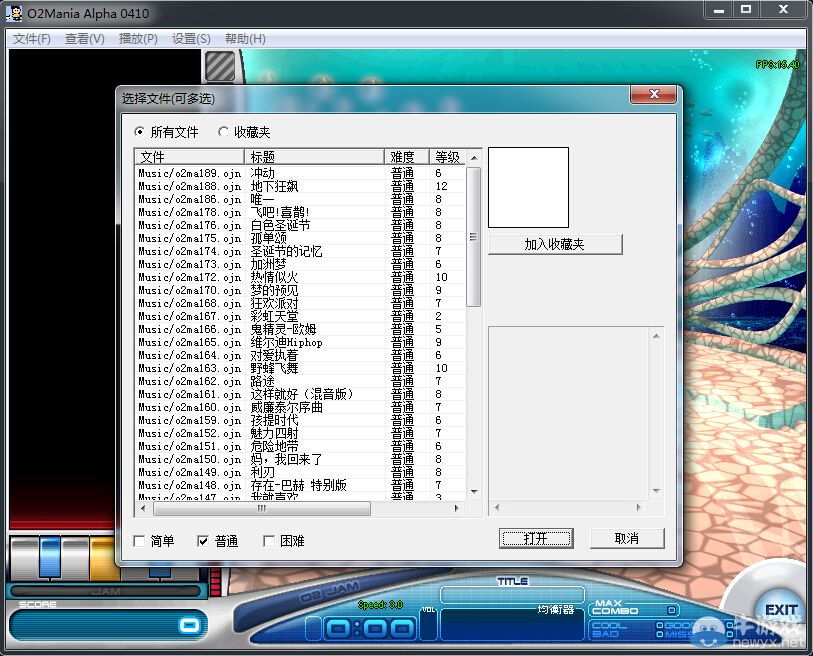The width and height of the screenshot is (813, 656).
Task: Select song row 冲动
Action: pos(301,173)
